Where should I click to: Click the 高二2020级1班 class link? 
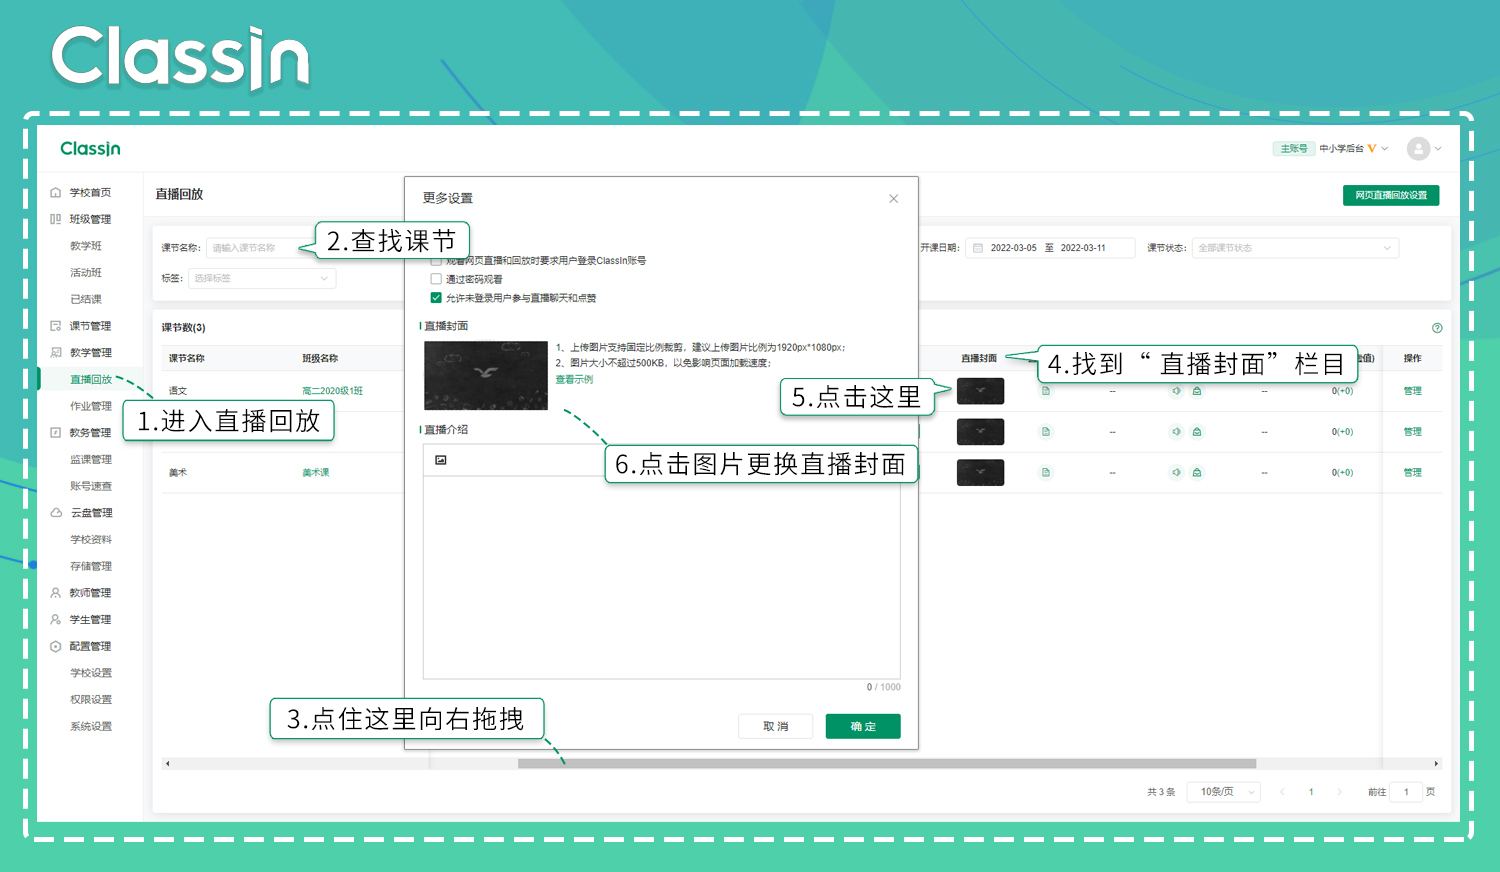click(x=333, y=391)
